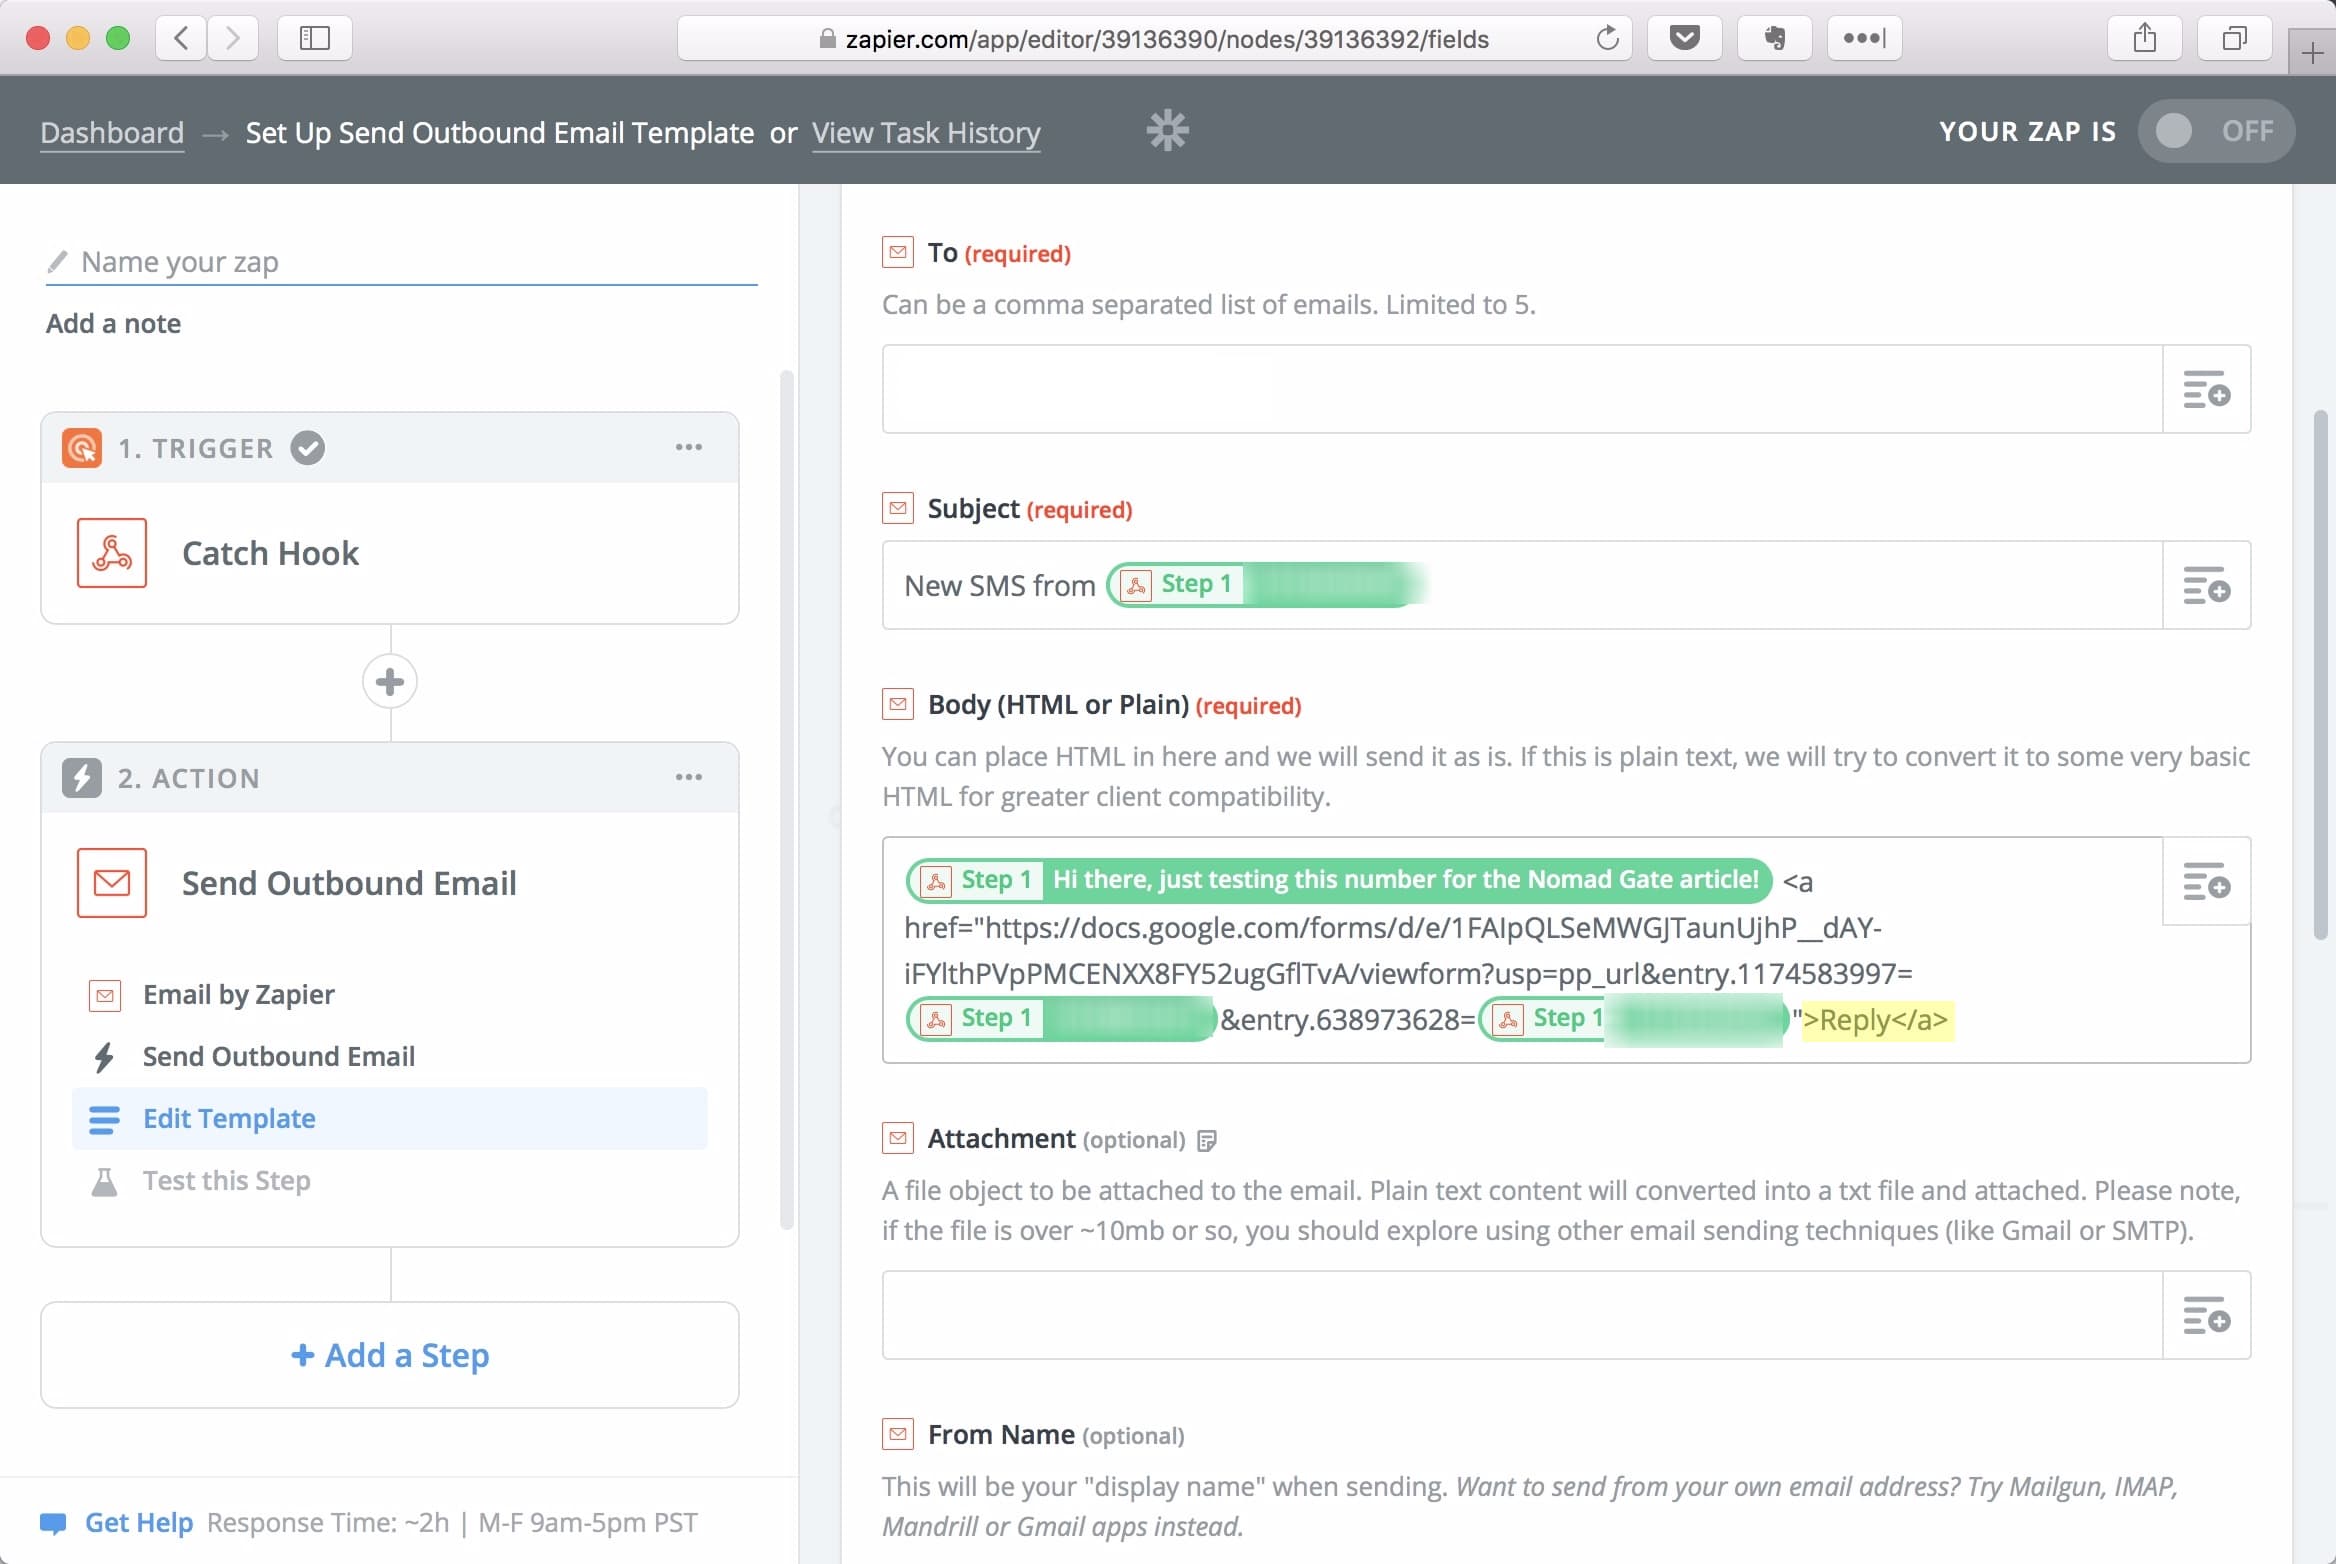The height and width of the screenshot is (1564, 2336).
Task: Click into the Attachment input field
Action: click(1522, 1316)
